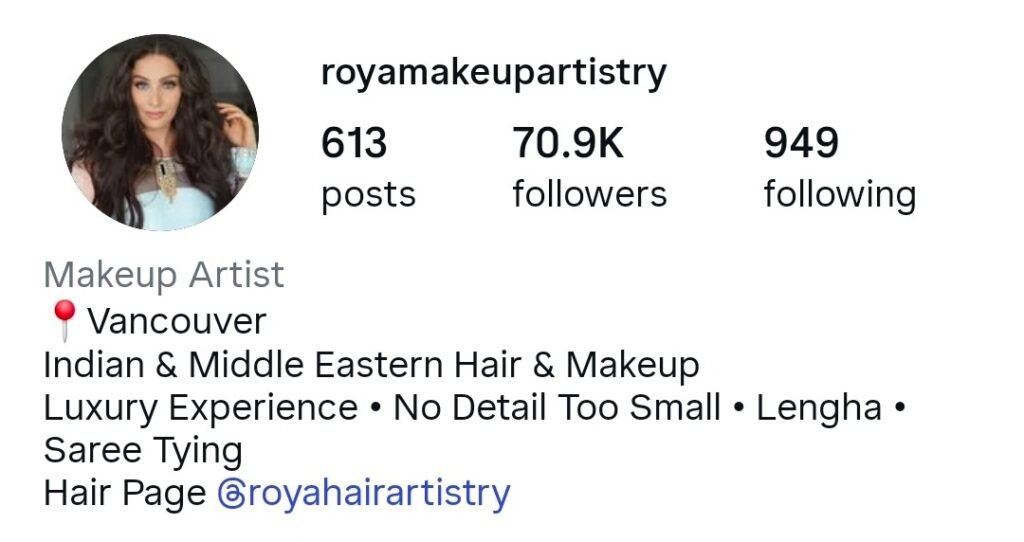Click the royamakeupartistry username heading
1024x542 pixels.
[x=494, y=73]
